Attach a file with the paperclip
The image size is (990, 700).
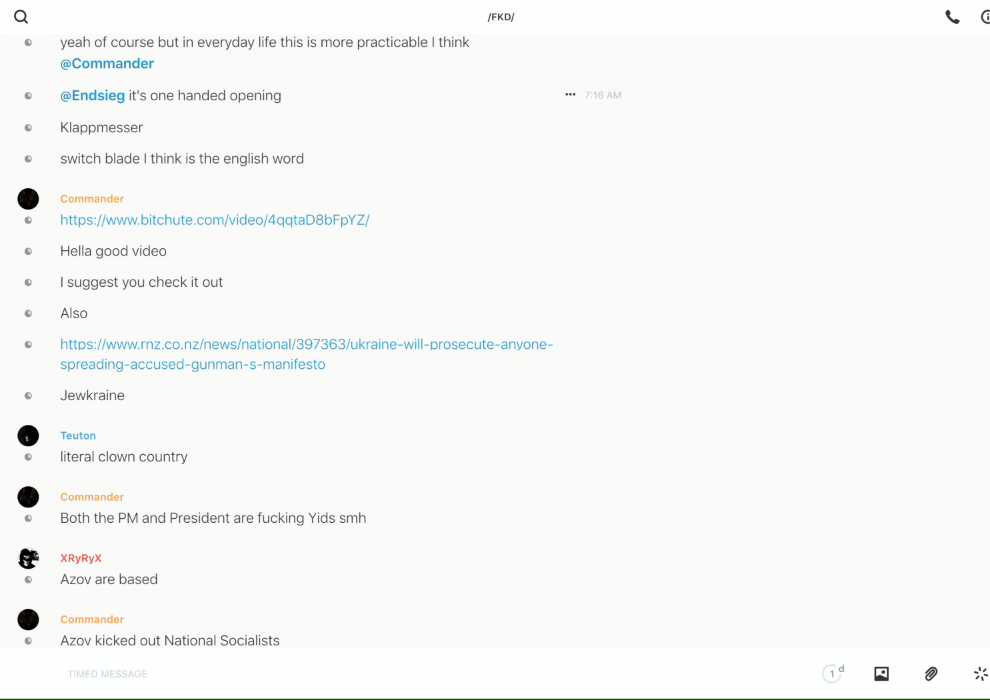pos(931,674)
